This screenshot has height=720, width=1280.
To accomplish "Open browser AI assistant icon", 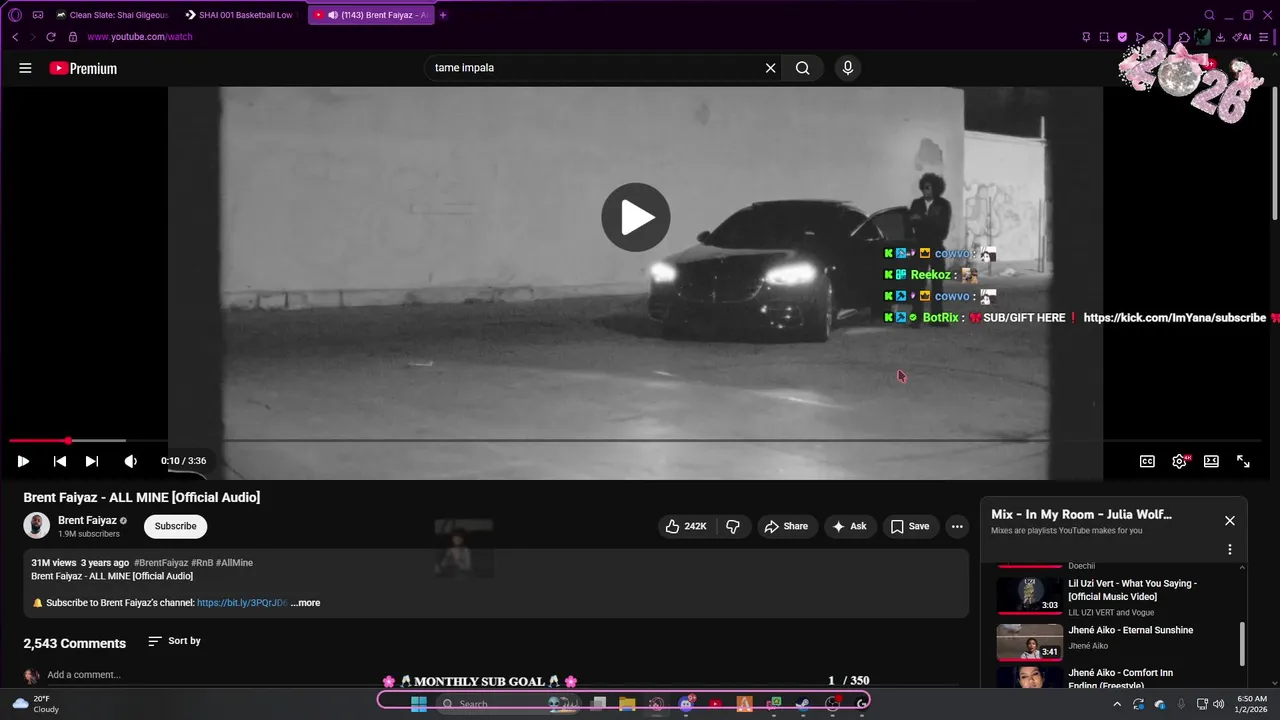I will [1243, 37].
